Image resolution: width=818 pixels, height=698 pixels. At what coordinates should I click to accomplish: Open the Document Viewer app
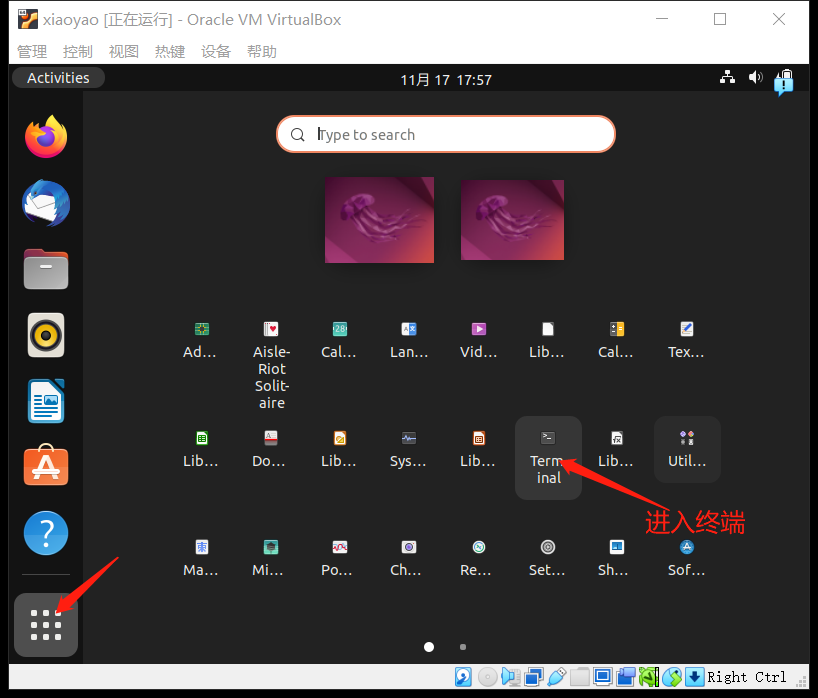270,449
